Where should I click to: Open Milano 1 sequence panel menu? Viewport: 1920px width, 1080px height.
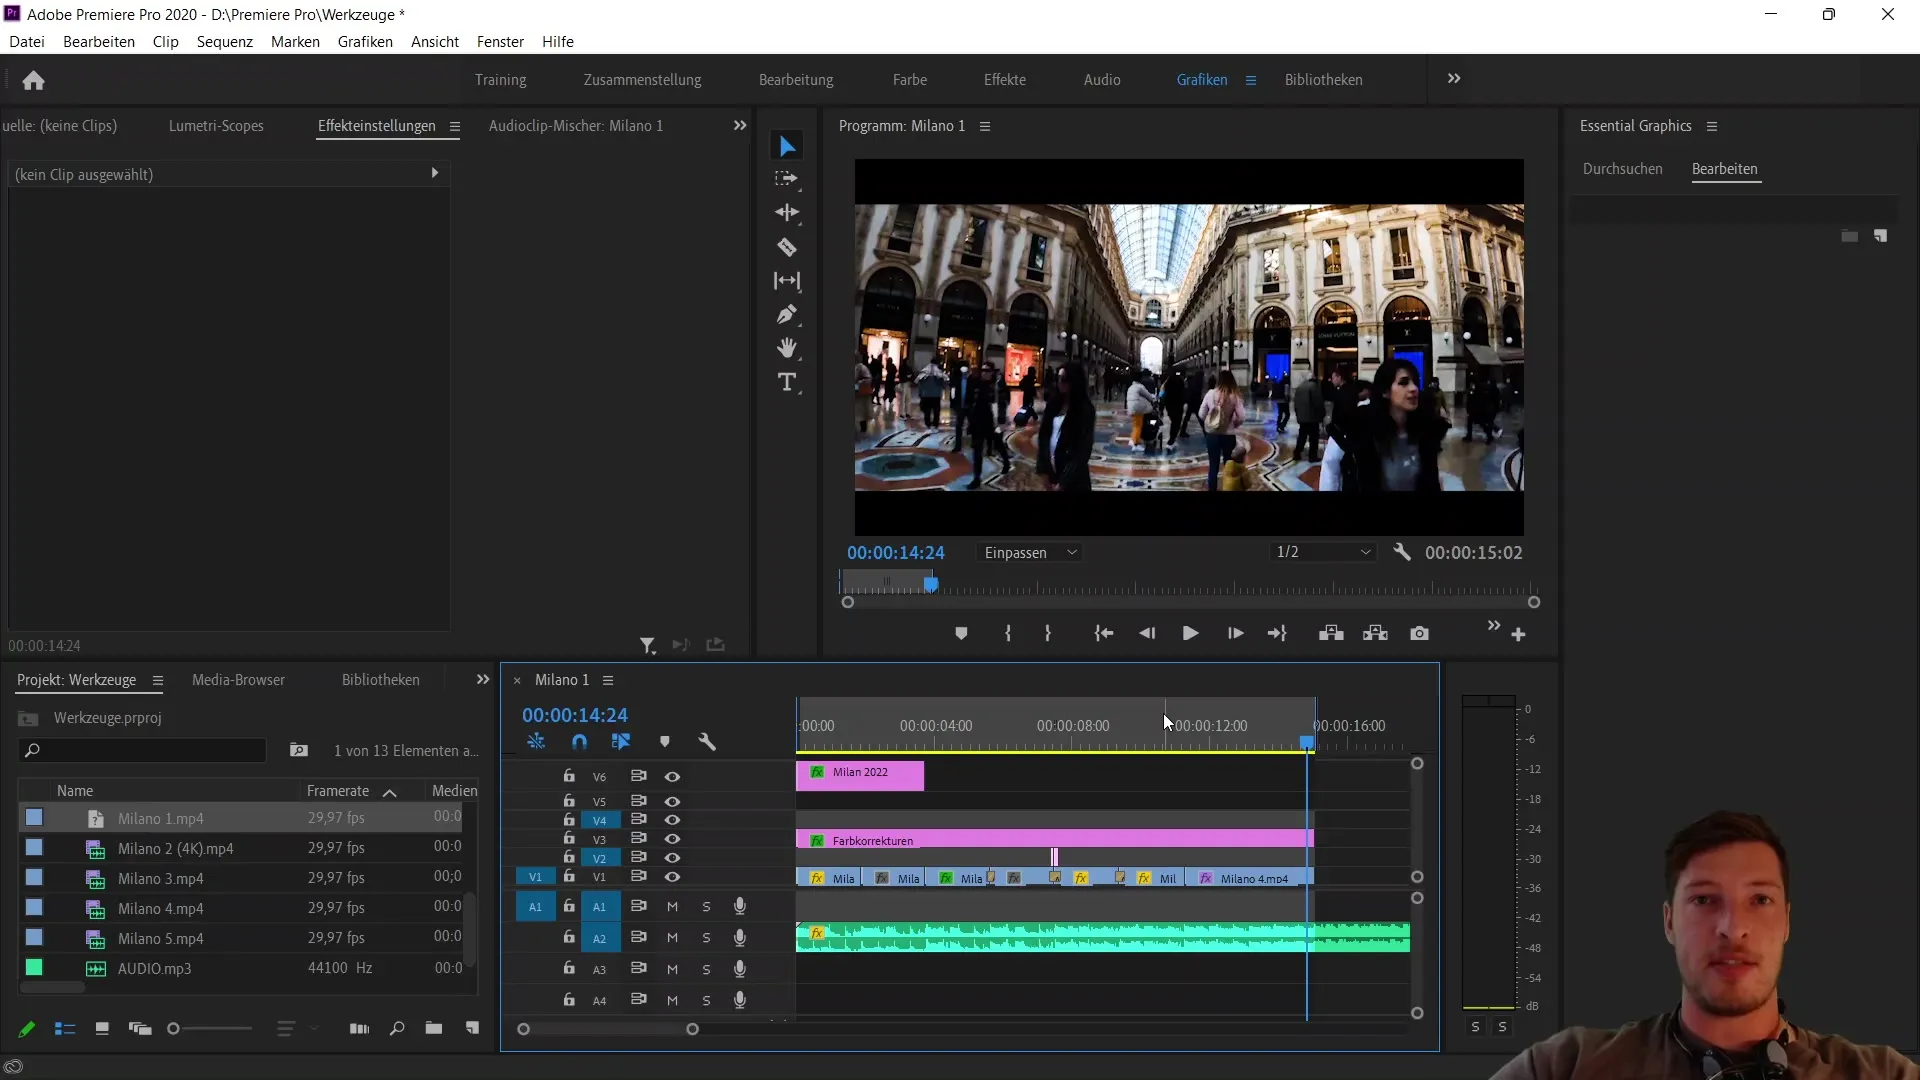point(608,681)
